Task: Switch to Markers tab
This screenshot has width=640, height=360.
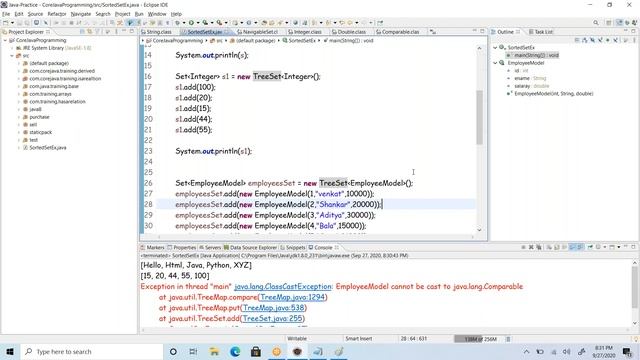Action: pyautogui.click(x=152, y=248)
